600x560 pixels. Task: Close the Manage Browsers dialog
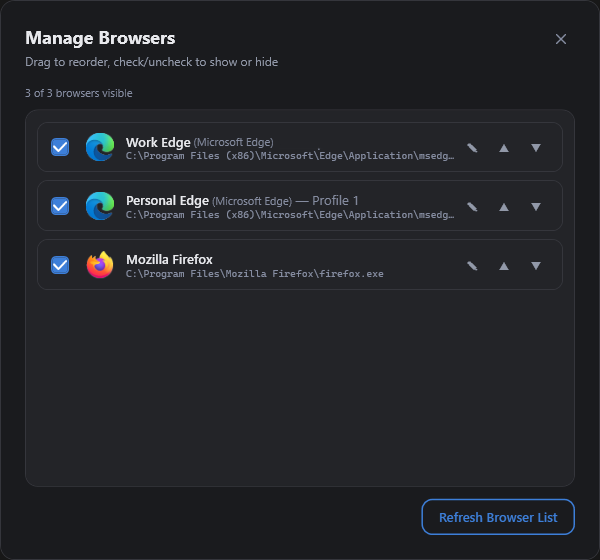pyautogui.click(x=561, y=39)
